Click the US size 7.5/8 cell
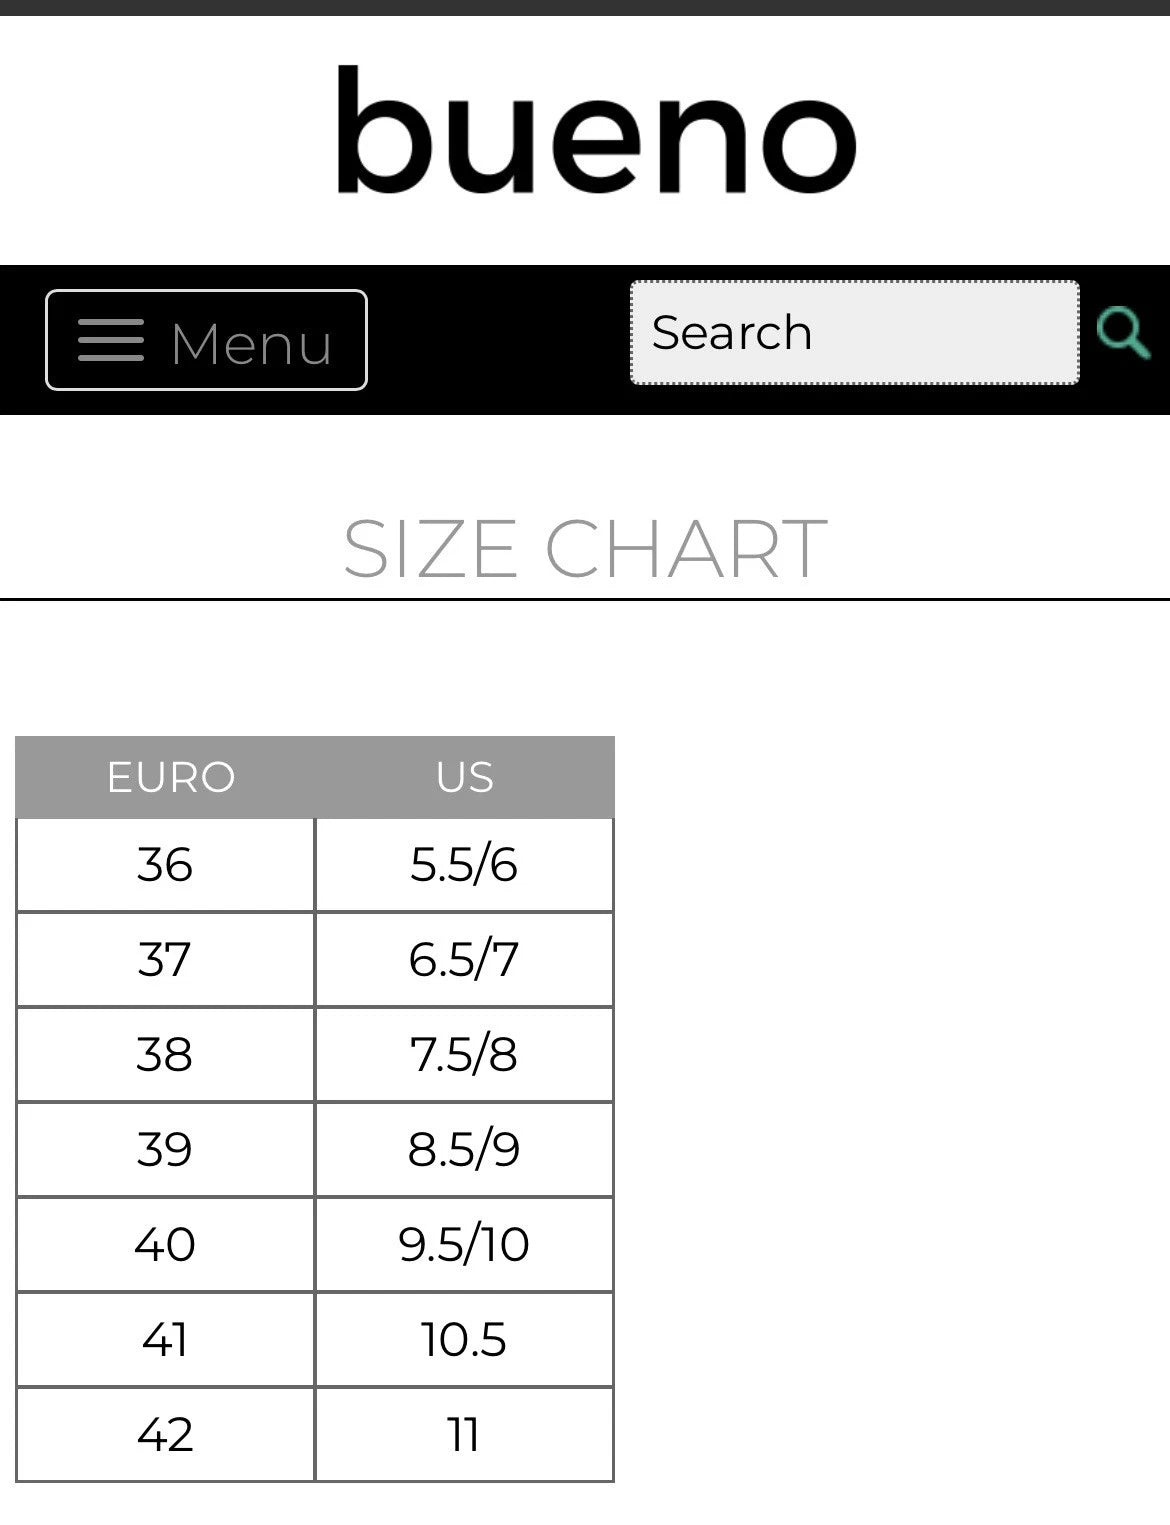 [x=464, y=1054]
